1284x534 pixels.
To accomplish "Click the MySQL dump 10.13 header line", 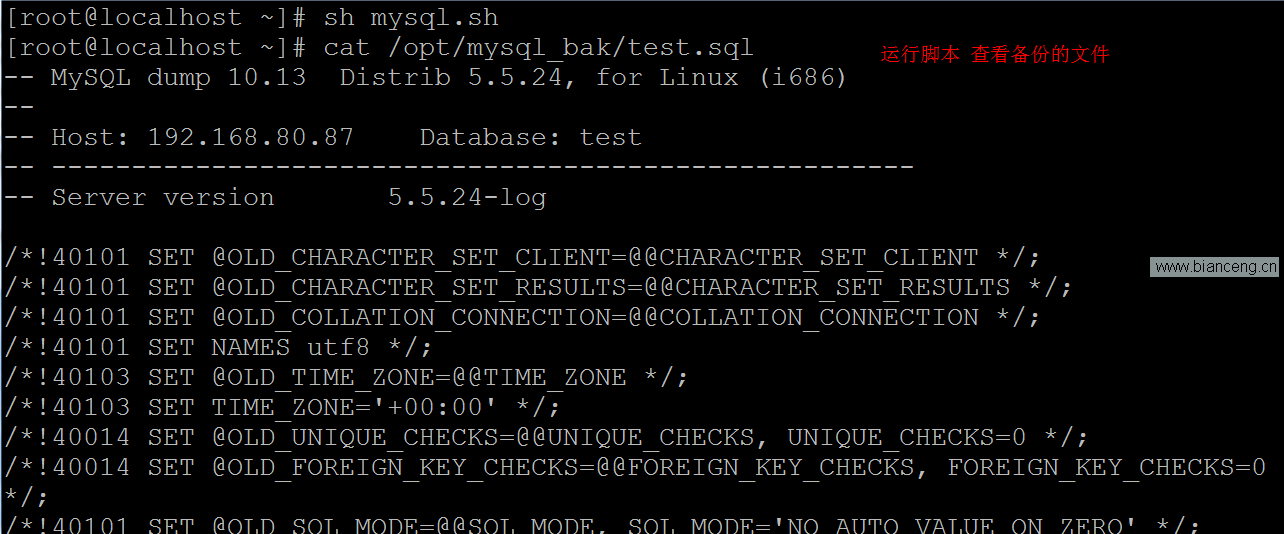I will (426, 78).
